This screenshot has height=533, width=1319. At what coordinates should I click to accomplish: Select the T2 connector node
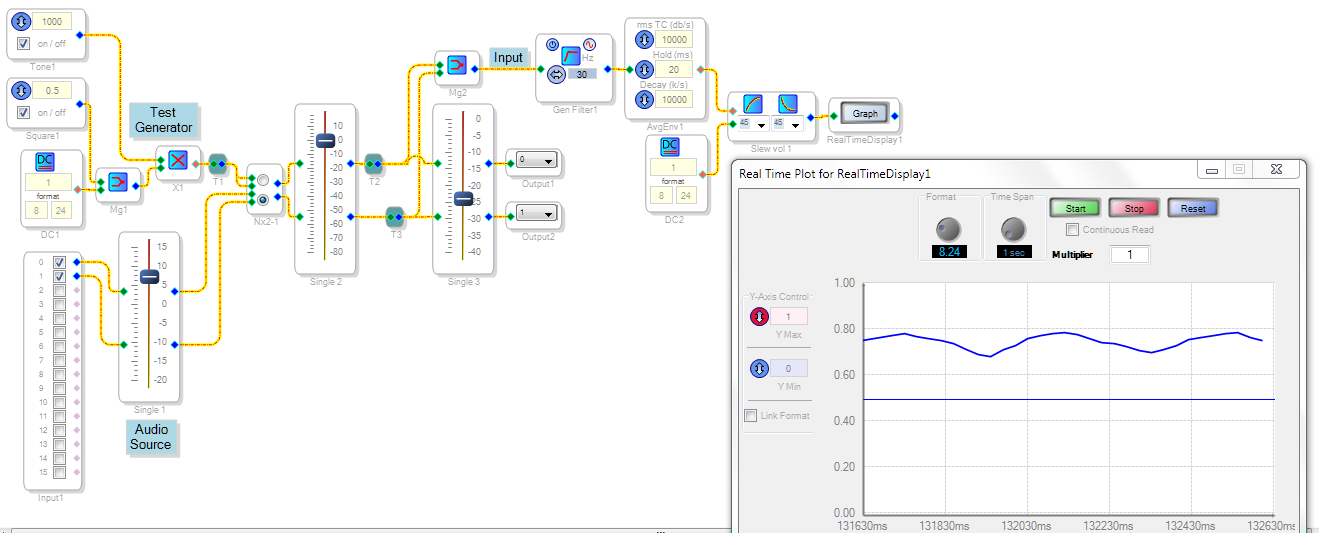pos(374,162)
